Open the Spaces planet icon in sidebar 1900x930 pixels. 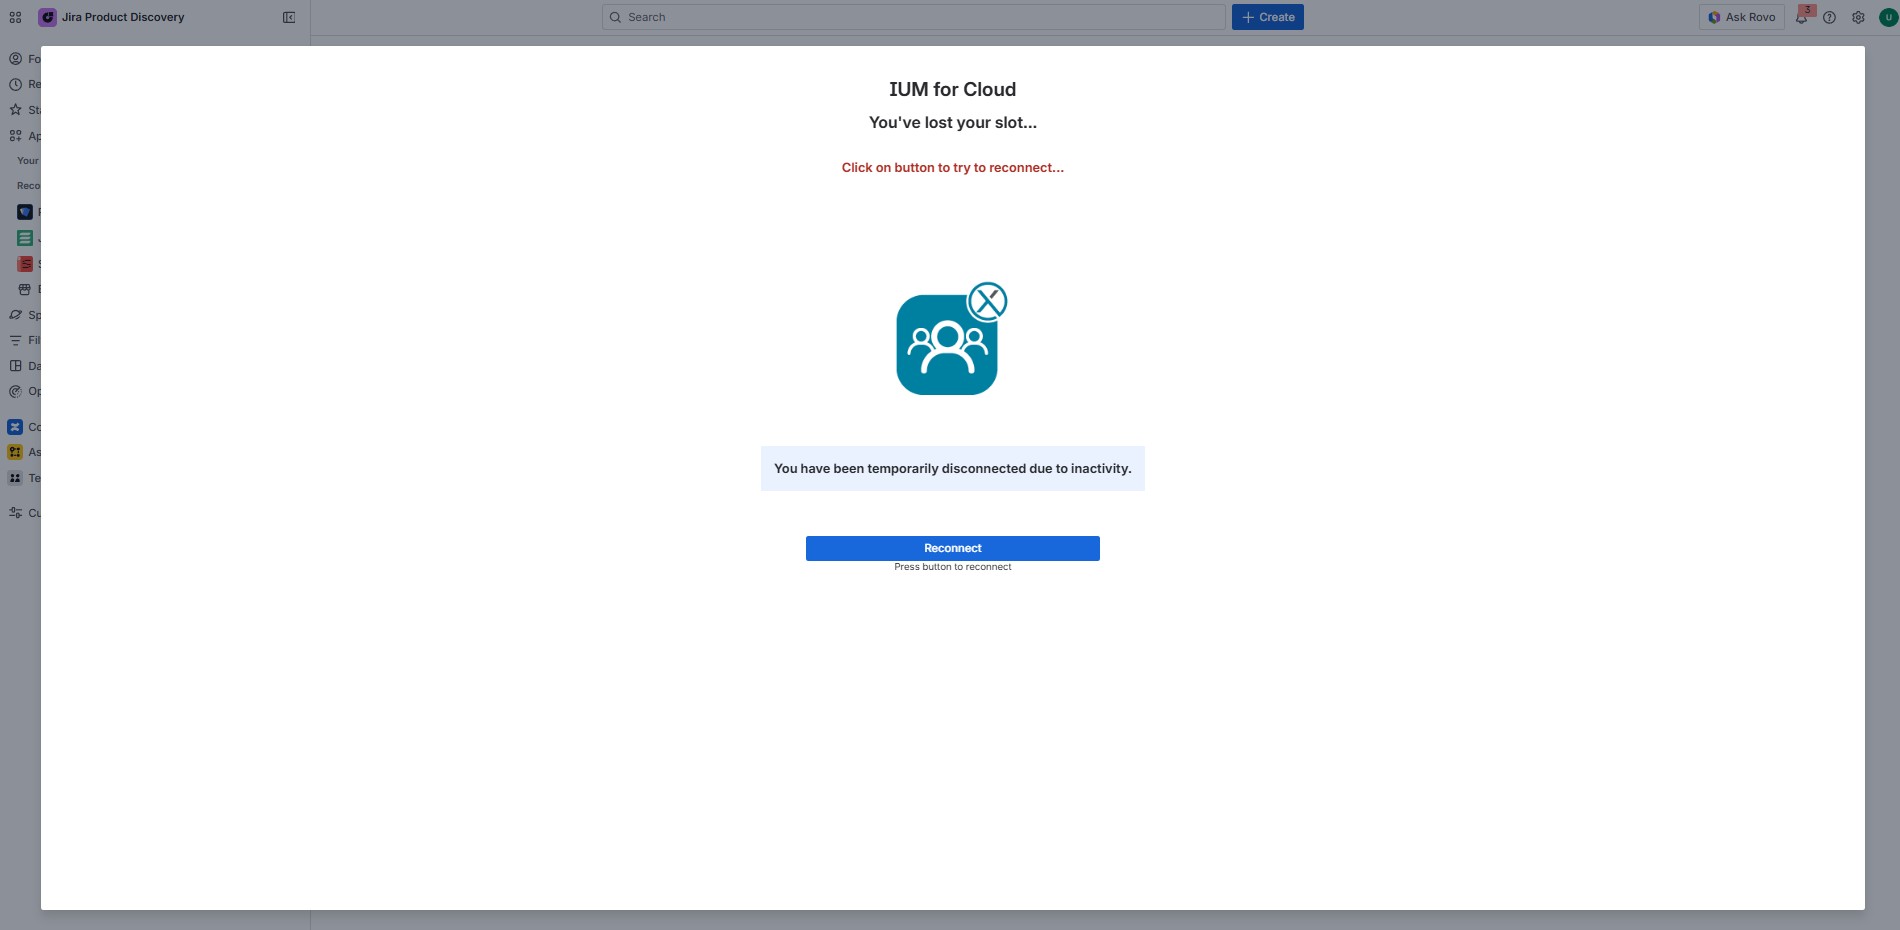coord(16,315)
